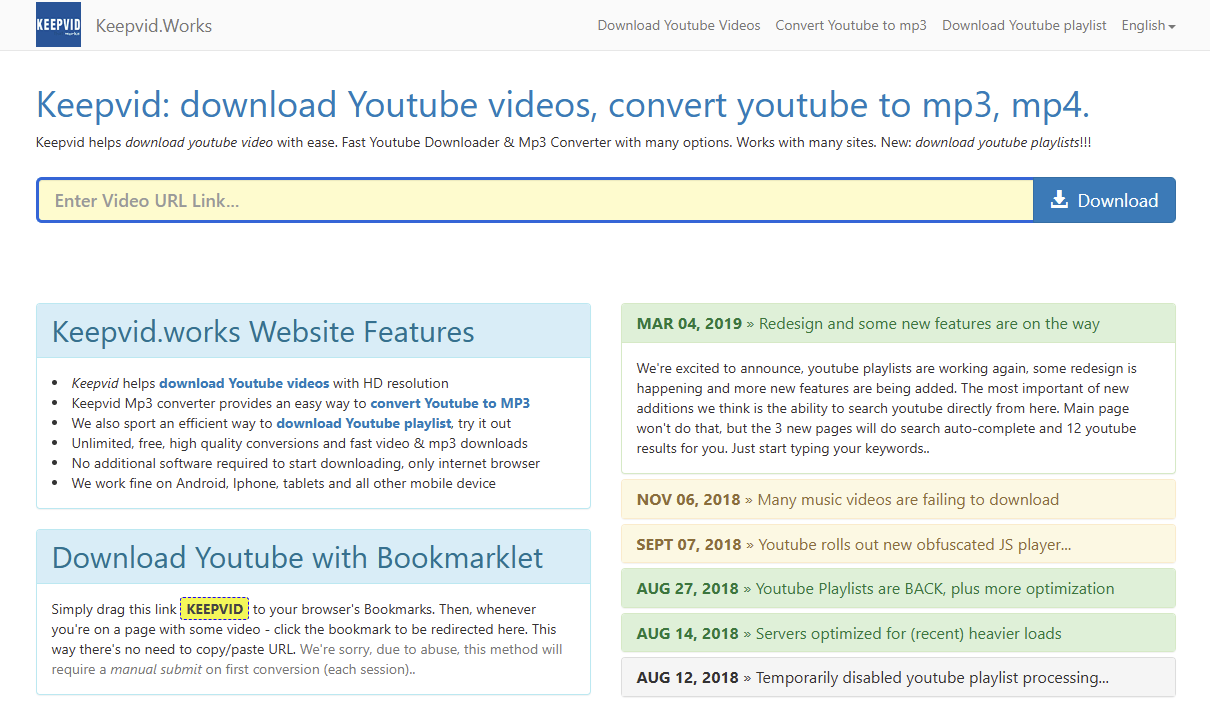Follow the 'download Youtube playlist' feature link
This screenshot has width=1210, height=709.
[x=364, y=423]
